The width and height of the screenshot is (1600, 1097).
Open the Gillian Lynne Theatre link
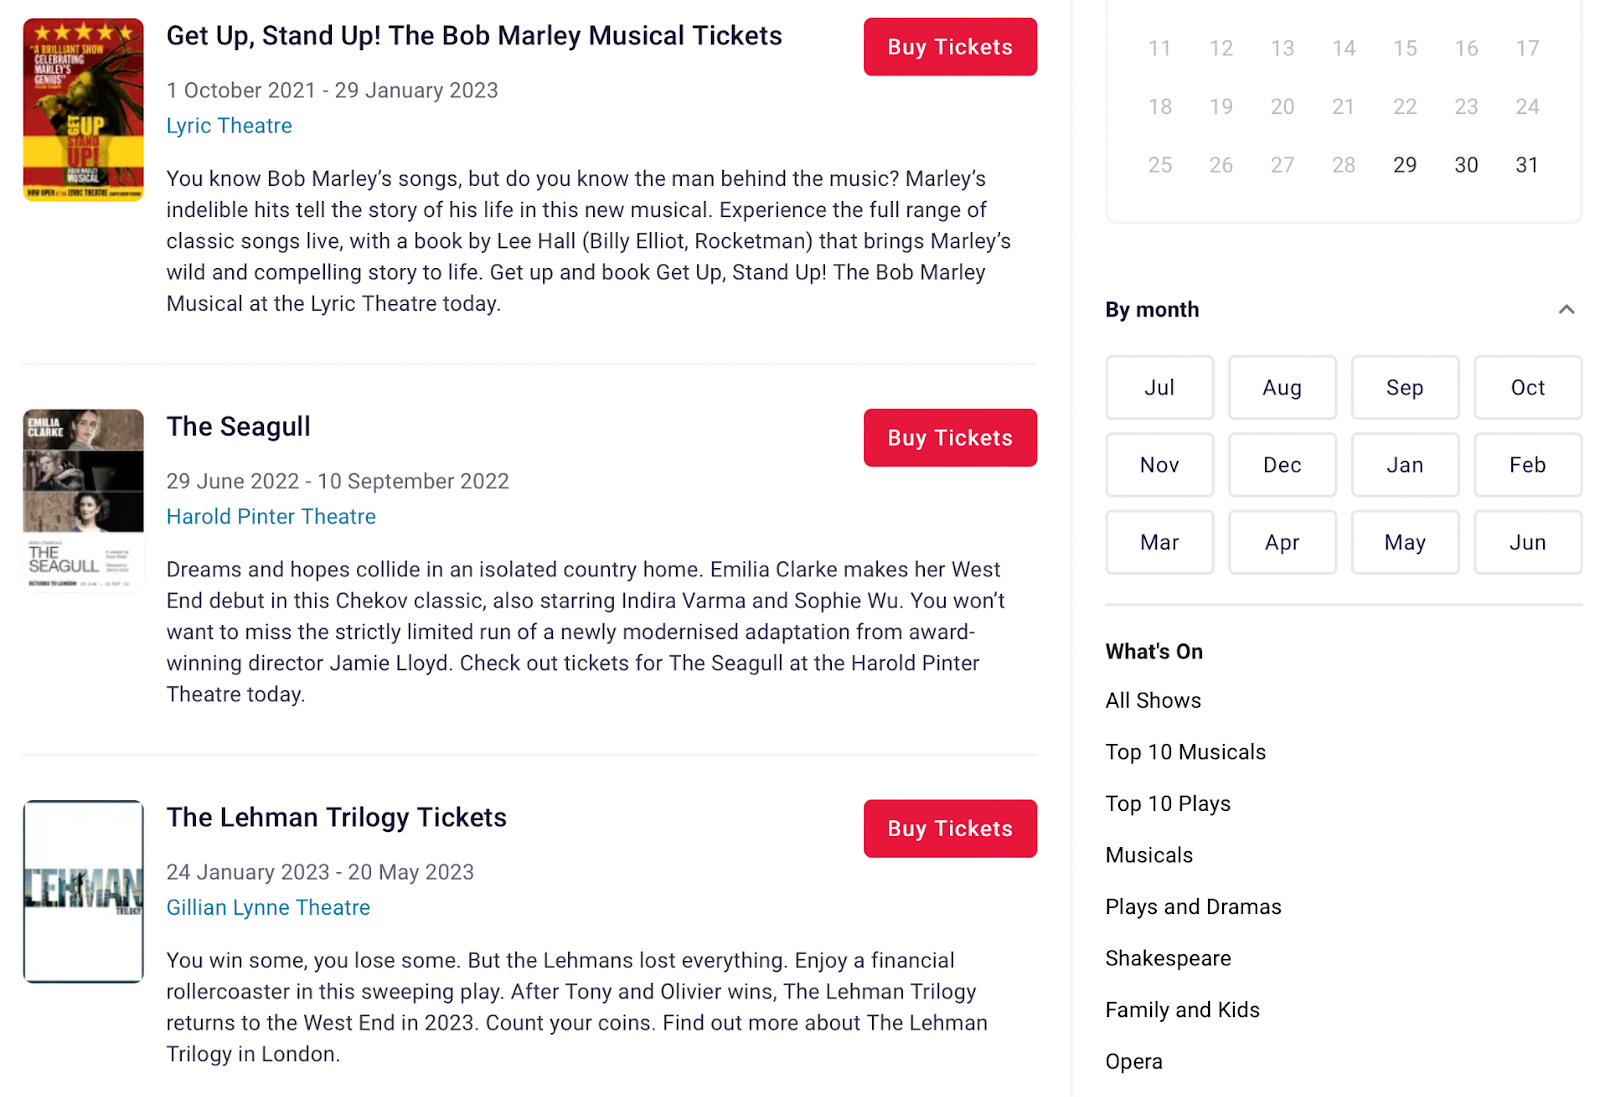point(268,908)
